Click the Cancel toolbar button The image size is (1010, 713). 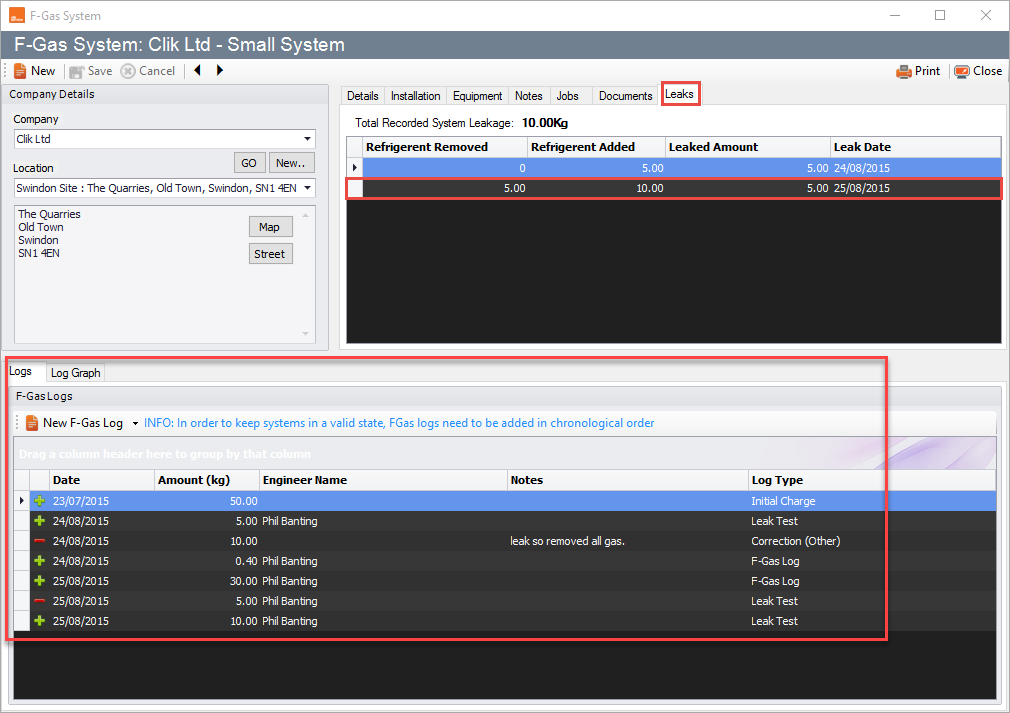pyautogui.click(x=148, y=71)
